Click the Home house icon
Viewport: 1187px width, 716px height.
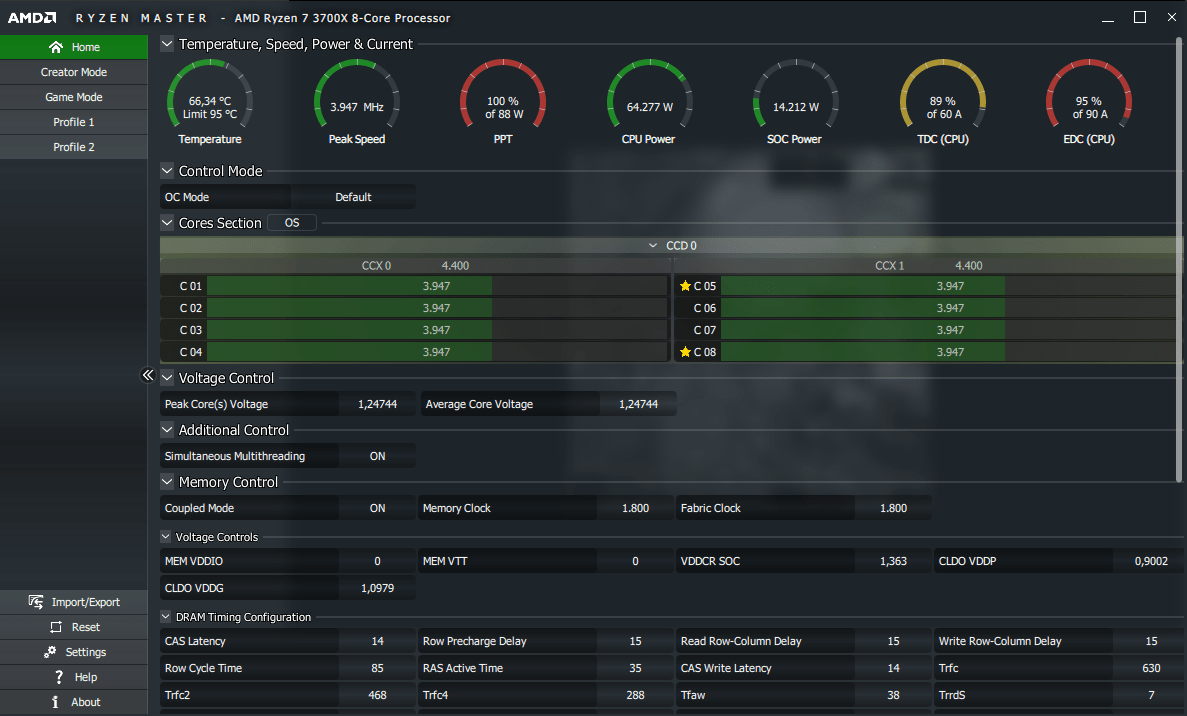56,47
